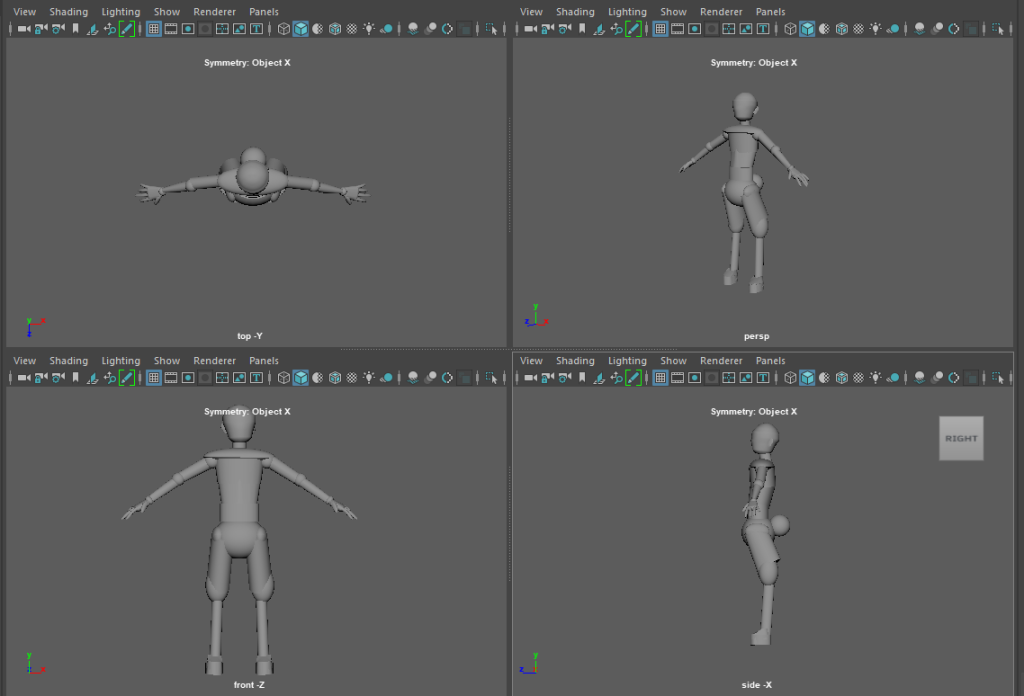
Task: Click the RIGHT face of the ViewCube
Action: (961, 438)
